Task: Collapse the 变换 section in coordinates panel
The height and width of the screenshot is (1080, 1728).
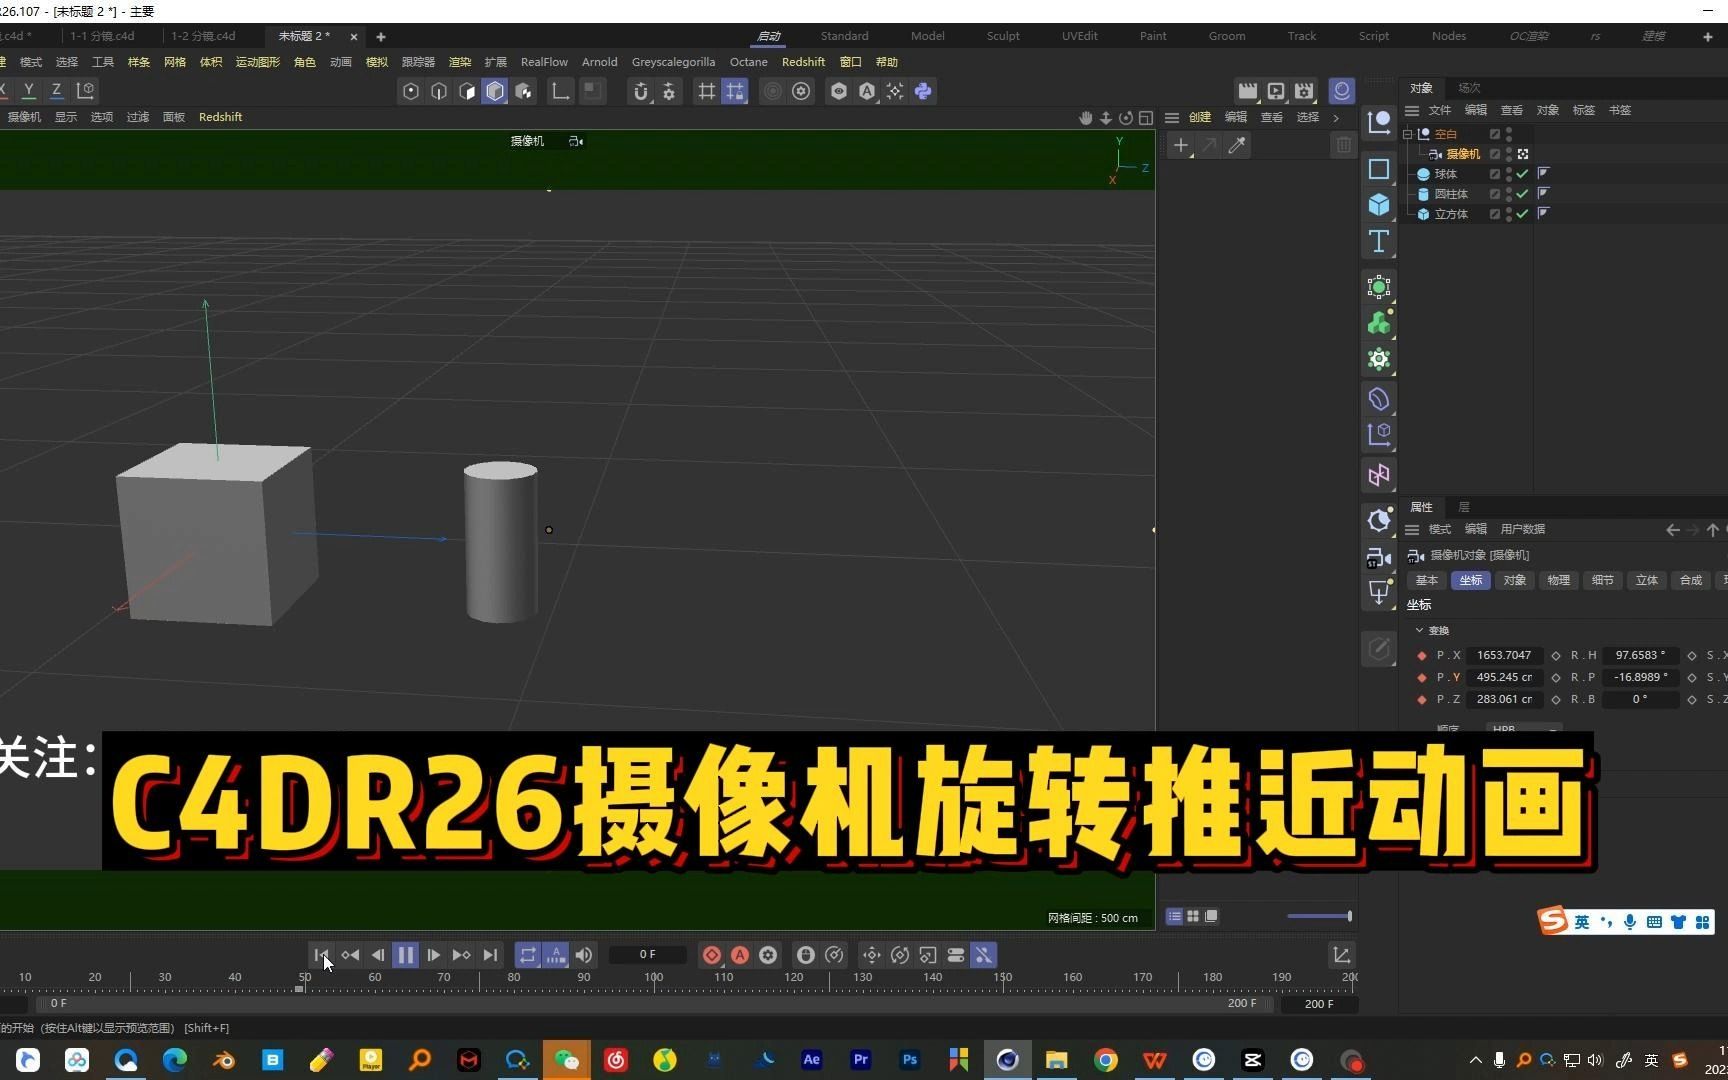Action: pyautogui.click(x=1419, y=630)
